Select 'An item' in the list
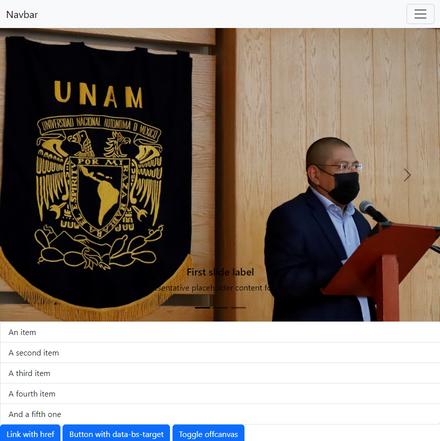The image size is (440, 441). [220, 332]
